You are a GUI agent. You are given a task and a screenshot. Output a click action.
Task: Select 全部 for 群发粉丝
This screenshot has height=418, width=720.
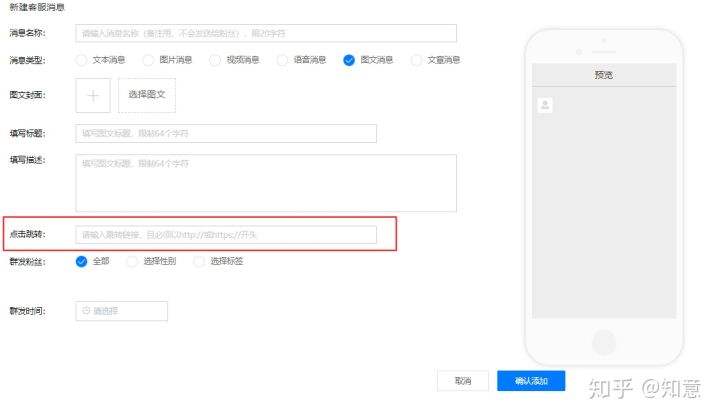pos(81,261)
